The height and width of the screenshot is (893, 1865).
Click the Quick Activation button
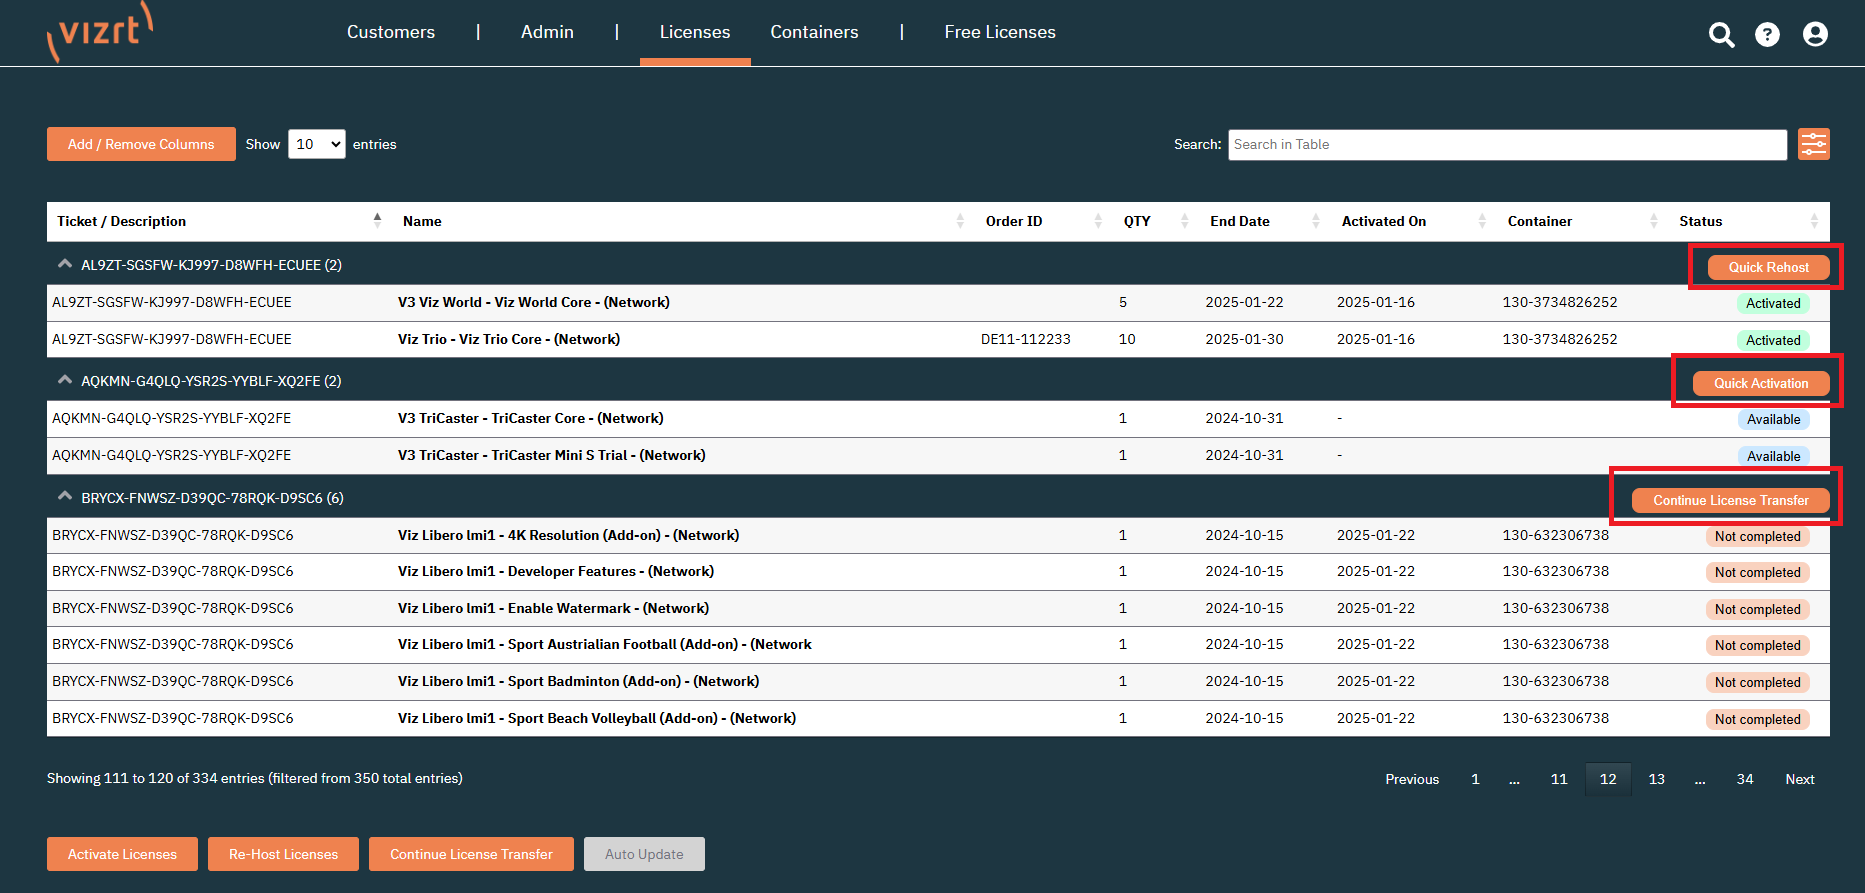pos(1760,383)
